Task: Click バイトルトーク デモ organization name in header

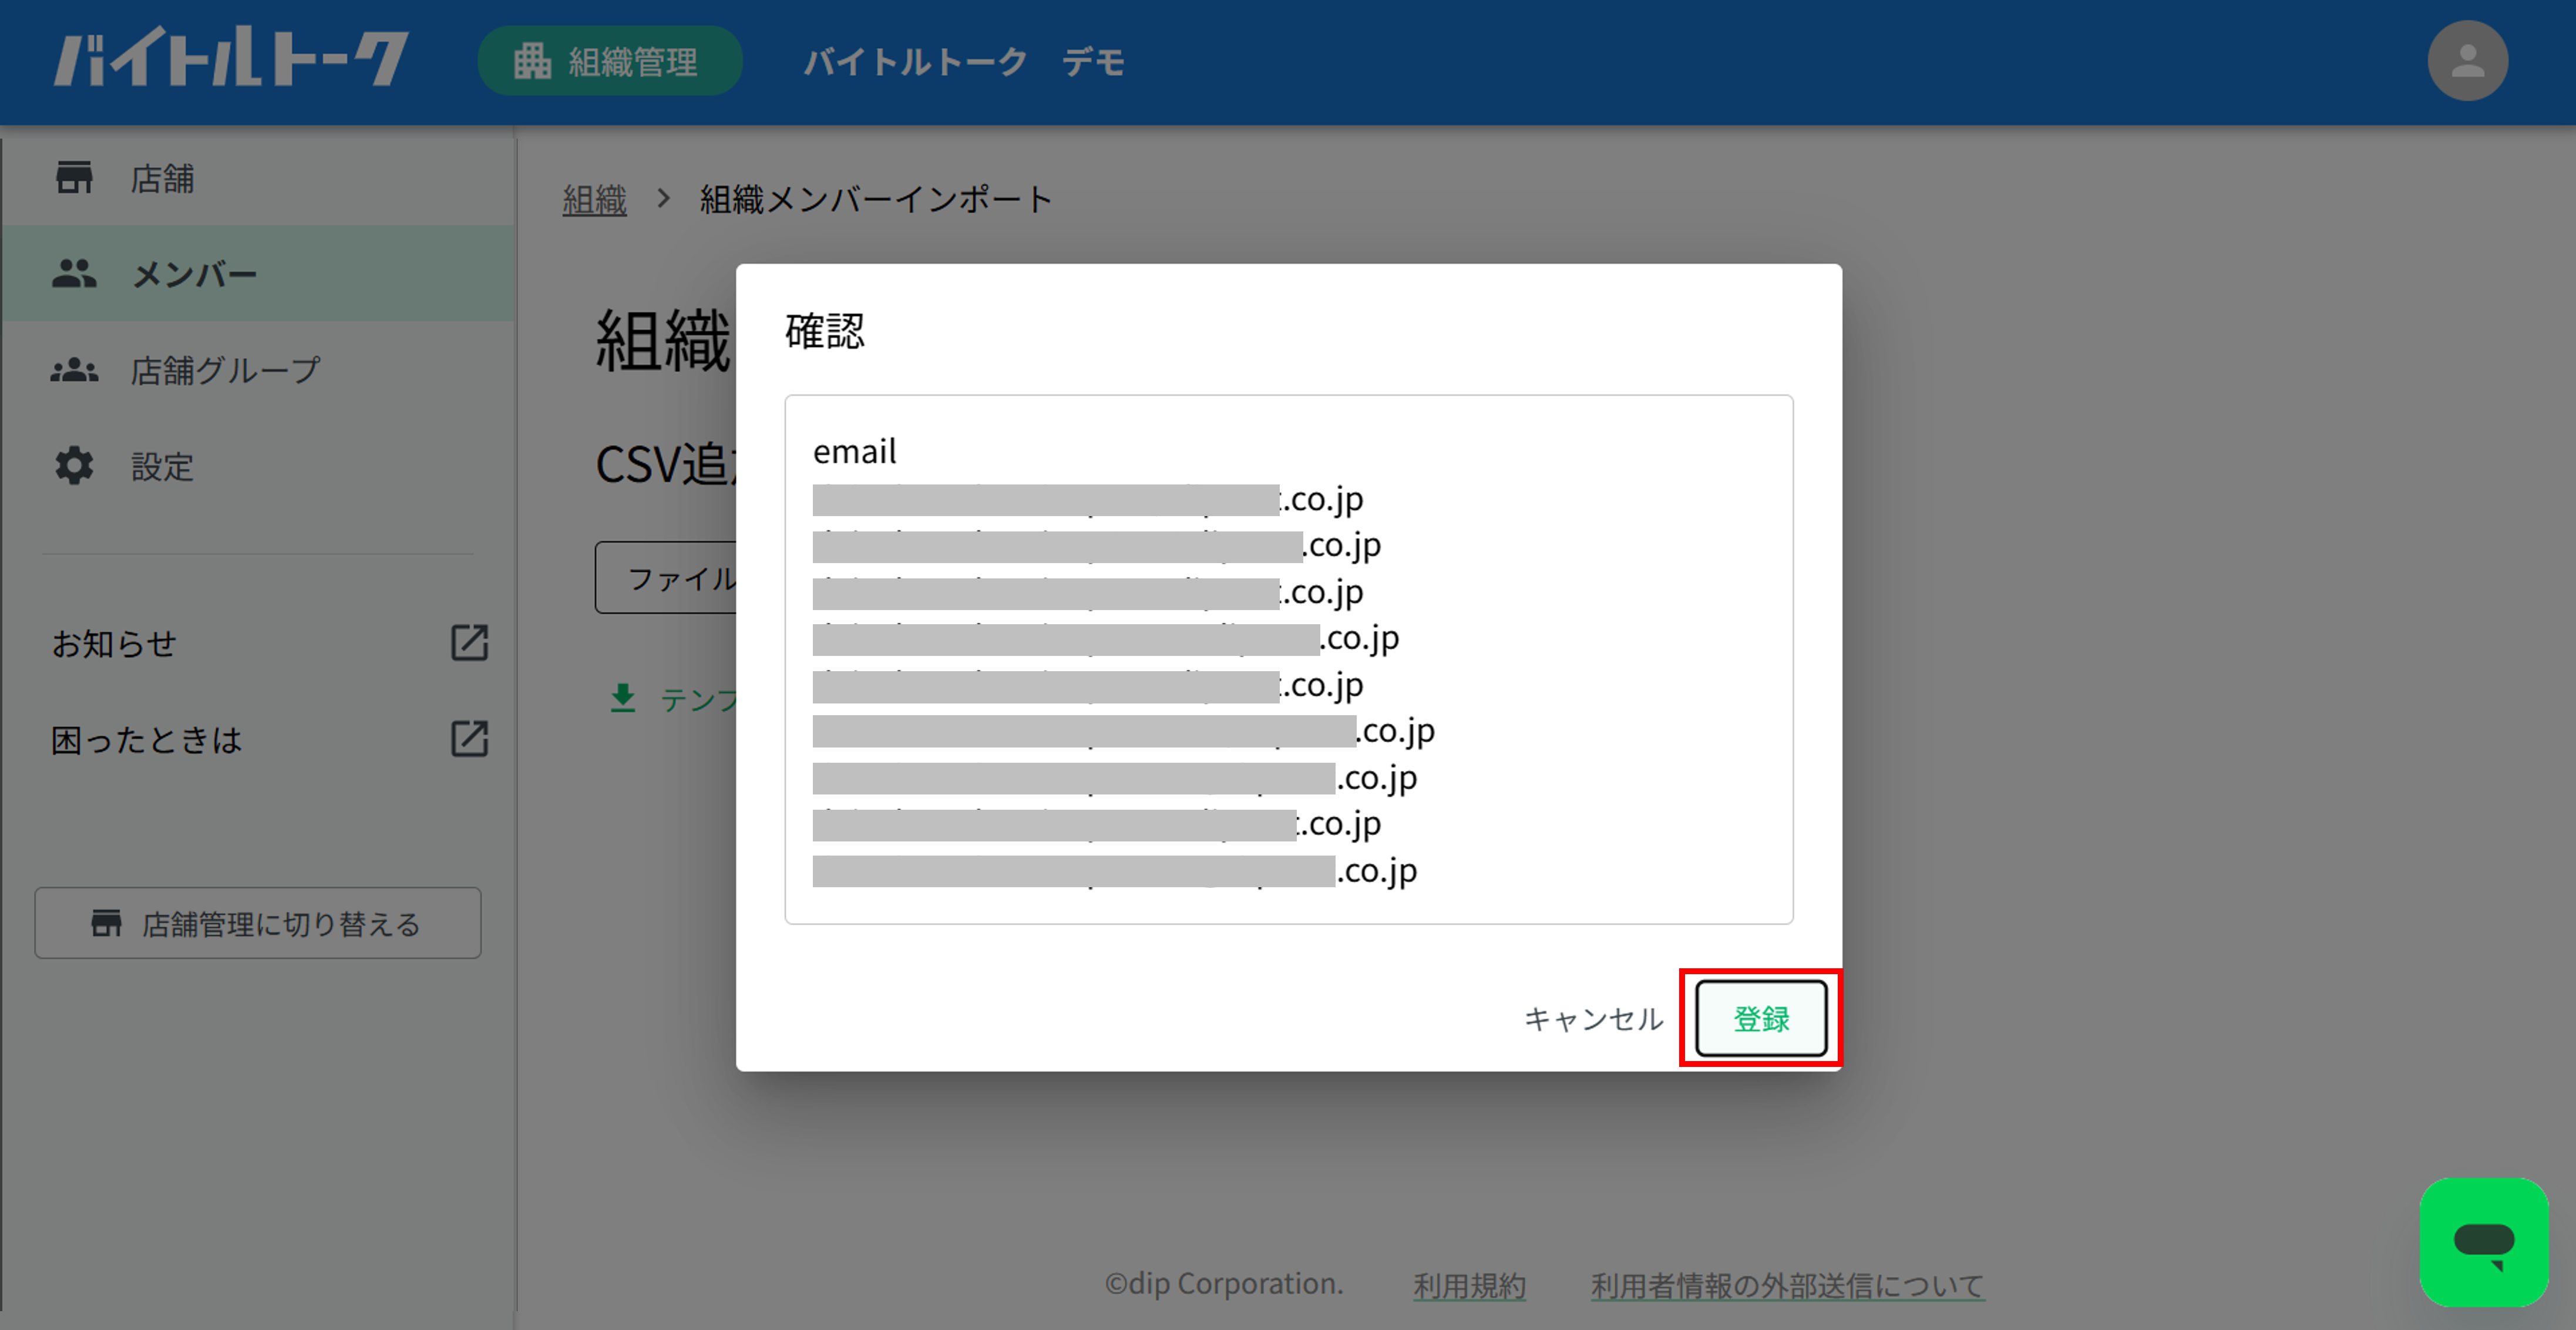Action: (x=964, y=62)
